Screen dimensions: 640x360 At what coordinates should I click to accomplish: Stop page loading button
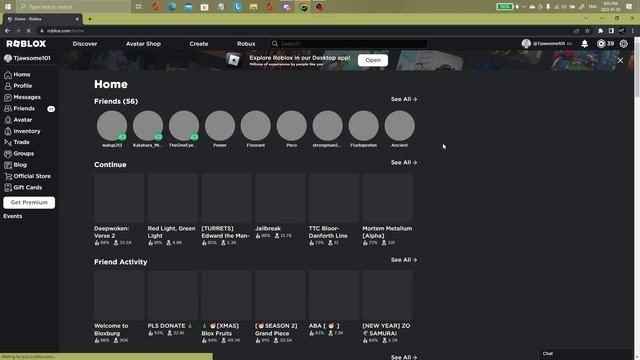29,31
